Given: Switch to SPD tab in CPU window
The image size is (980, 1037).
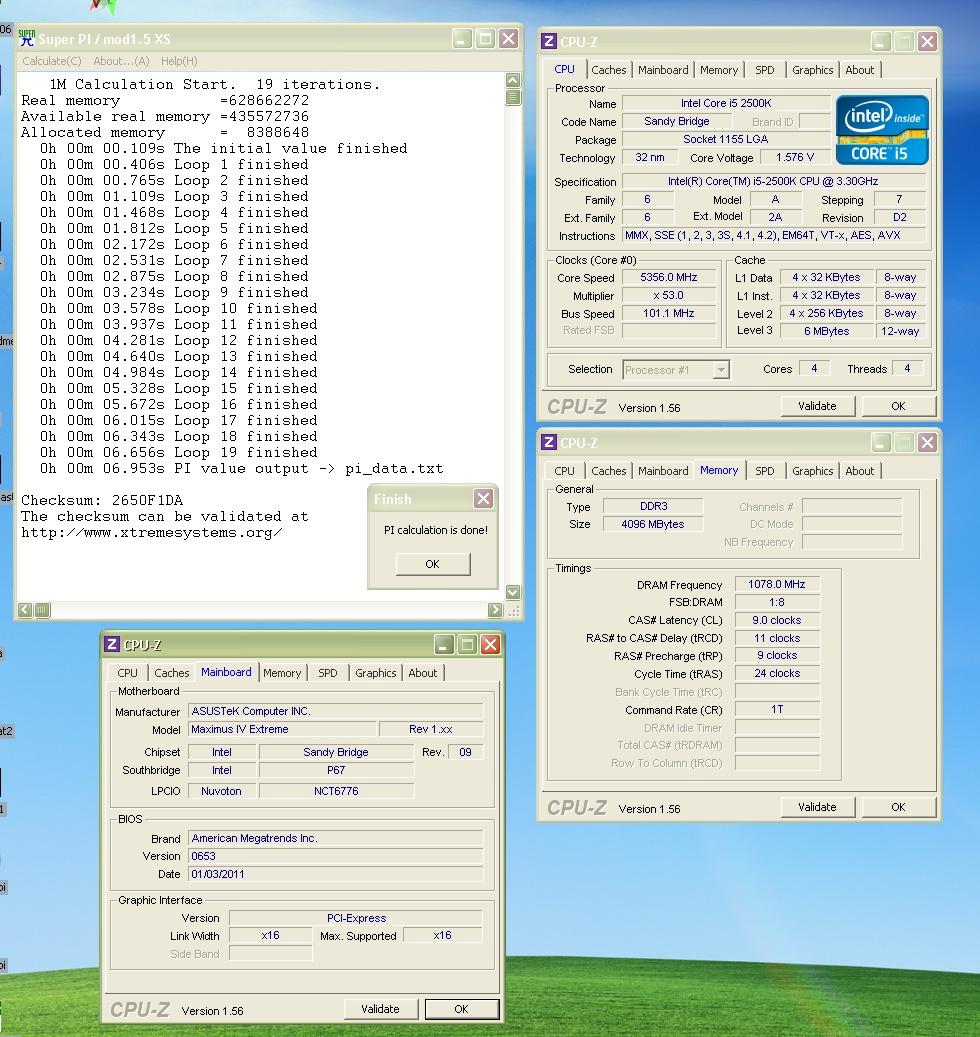Looking at the screenshot, I should tap(764, 70).
